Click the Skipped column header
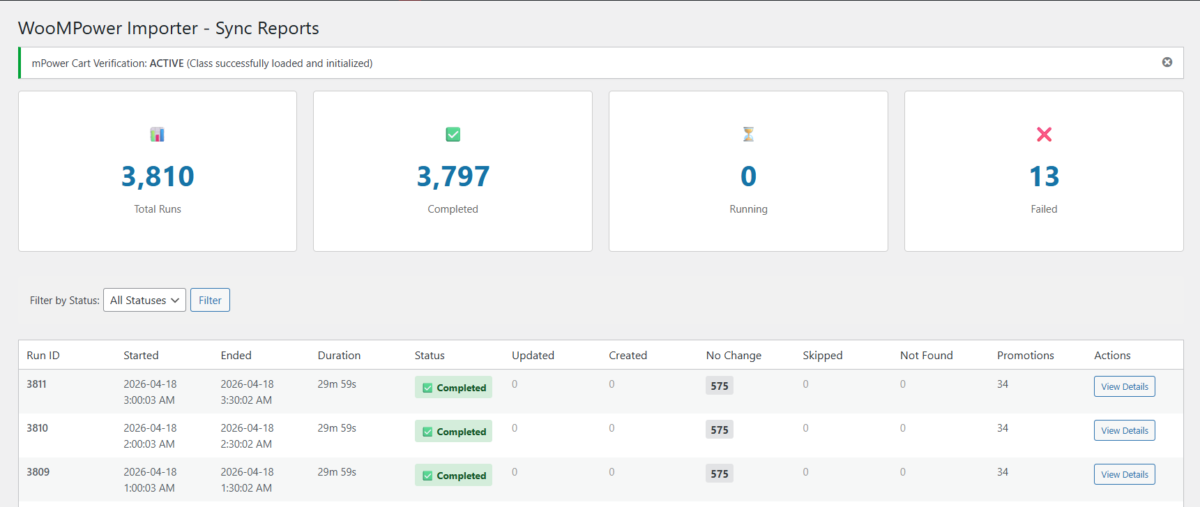This screenshot has width=1200, height=507. [x=823, y=355]
